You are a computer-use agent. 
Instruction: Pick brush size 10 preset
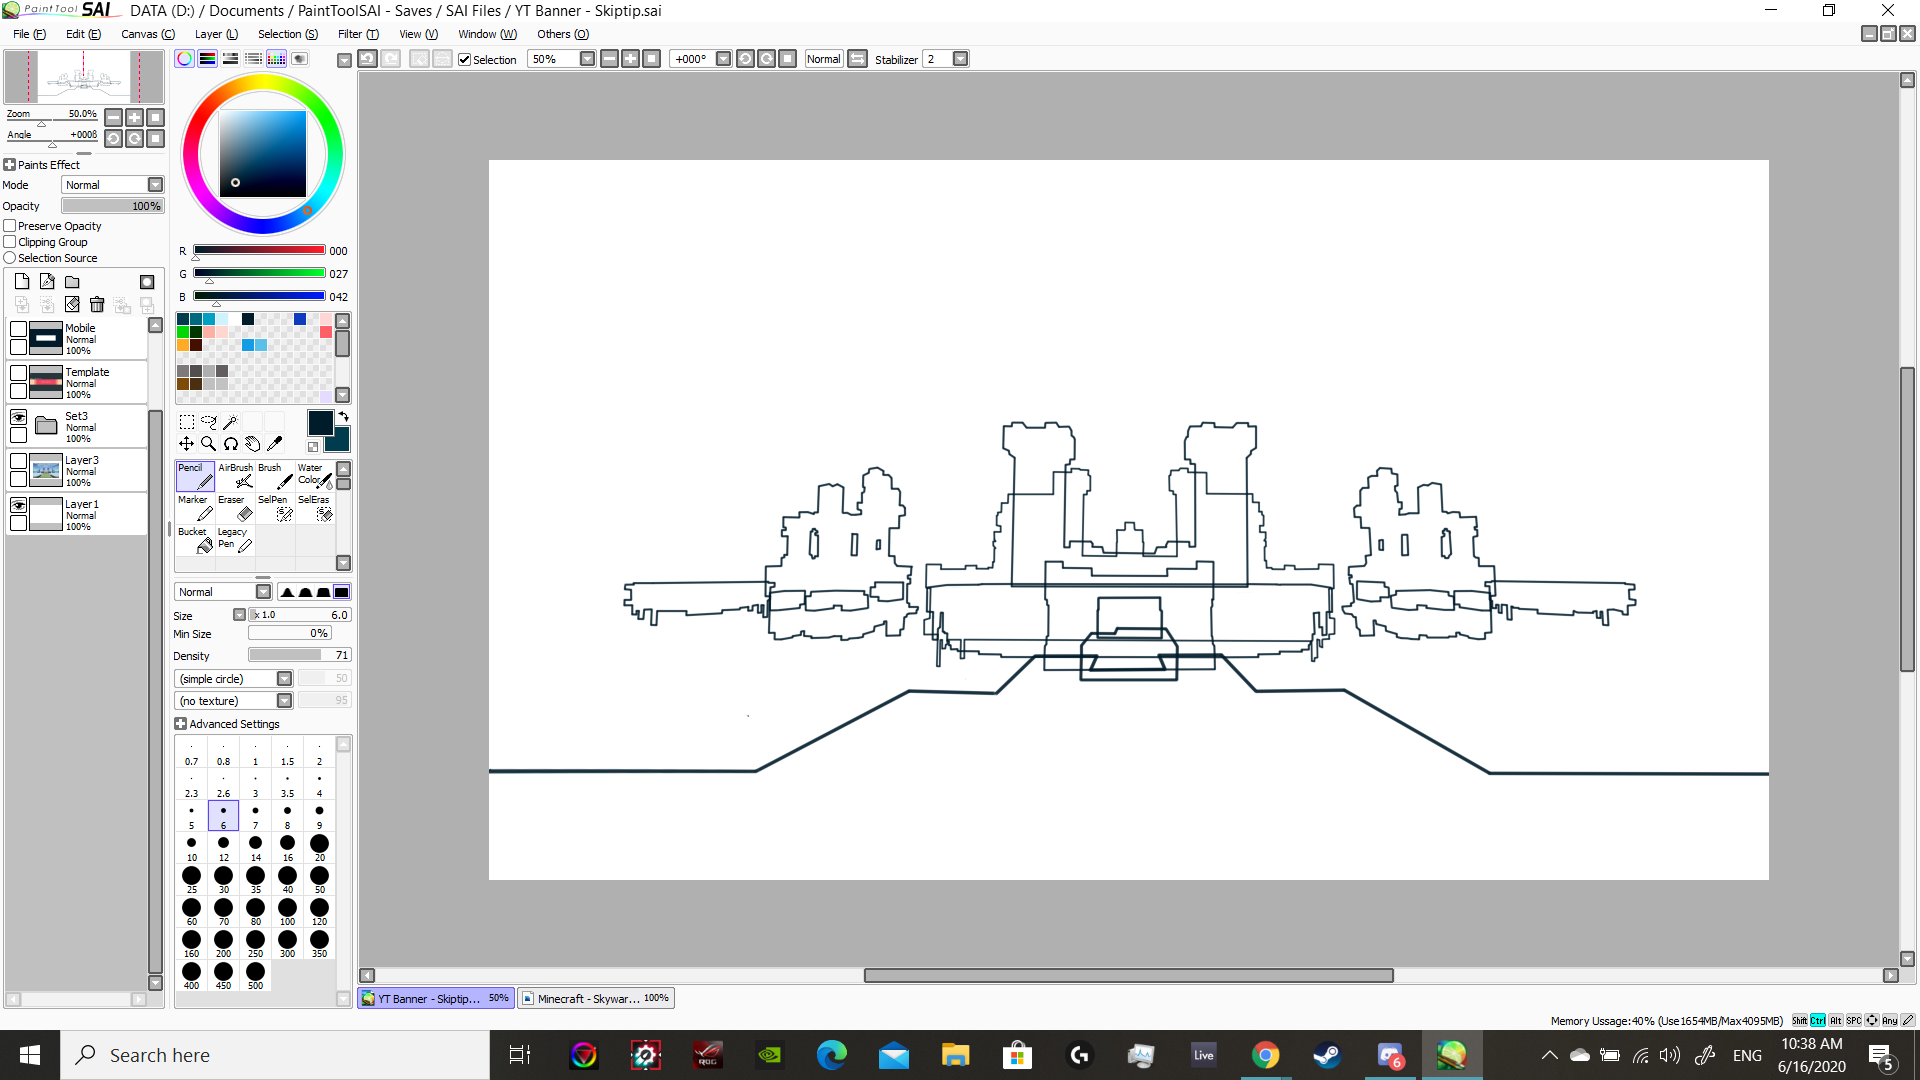(x=191, y=848)
